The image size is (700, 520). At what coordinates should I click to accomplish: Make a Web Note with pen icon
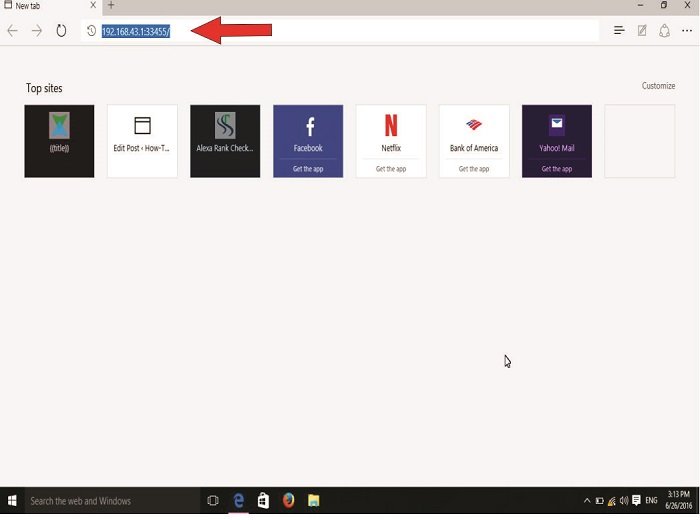(642, 30)
